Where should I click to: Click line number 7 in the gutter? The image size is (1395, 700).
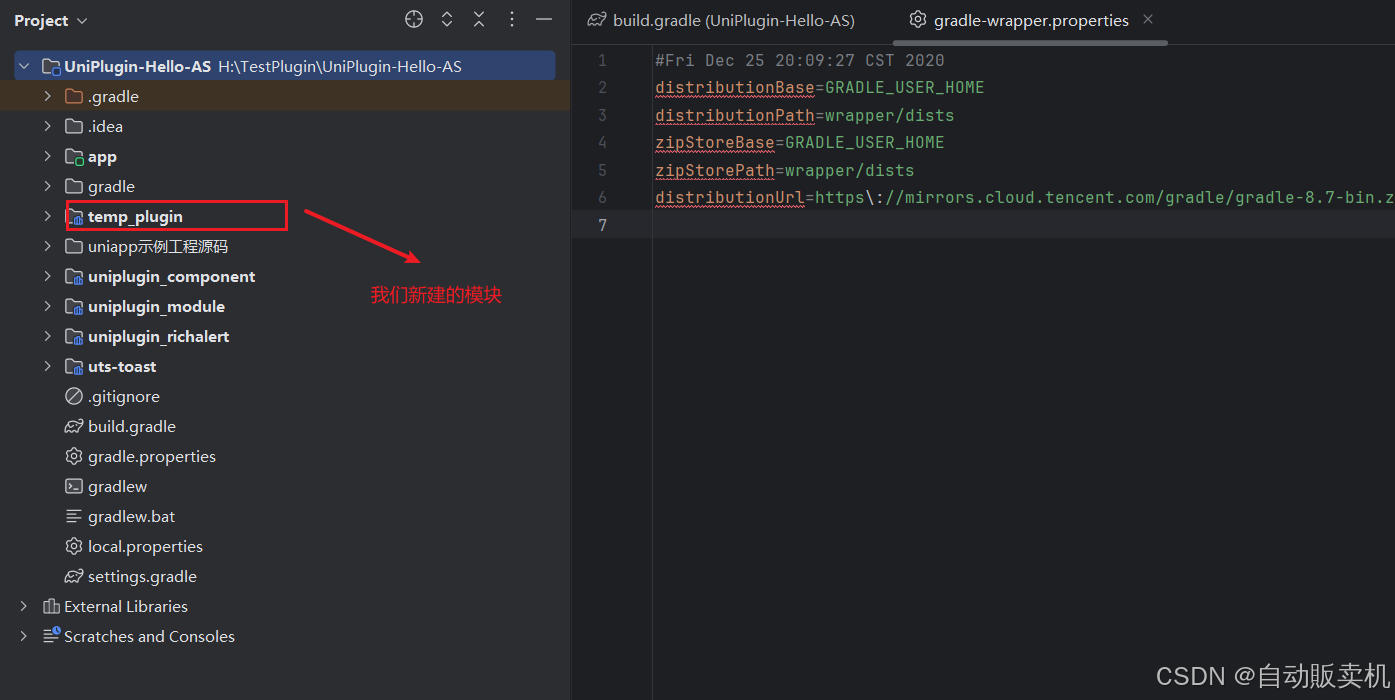pyautogui.click(x=602, y=225)
